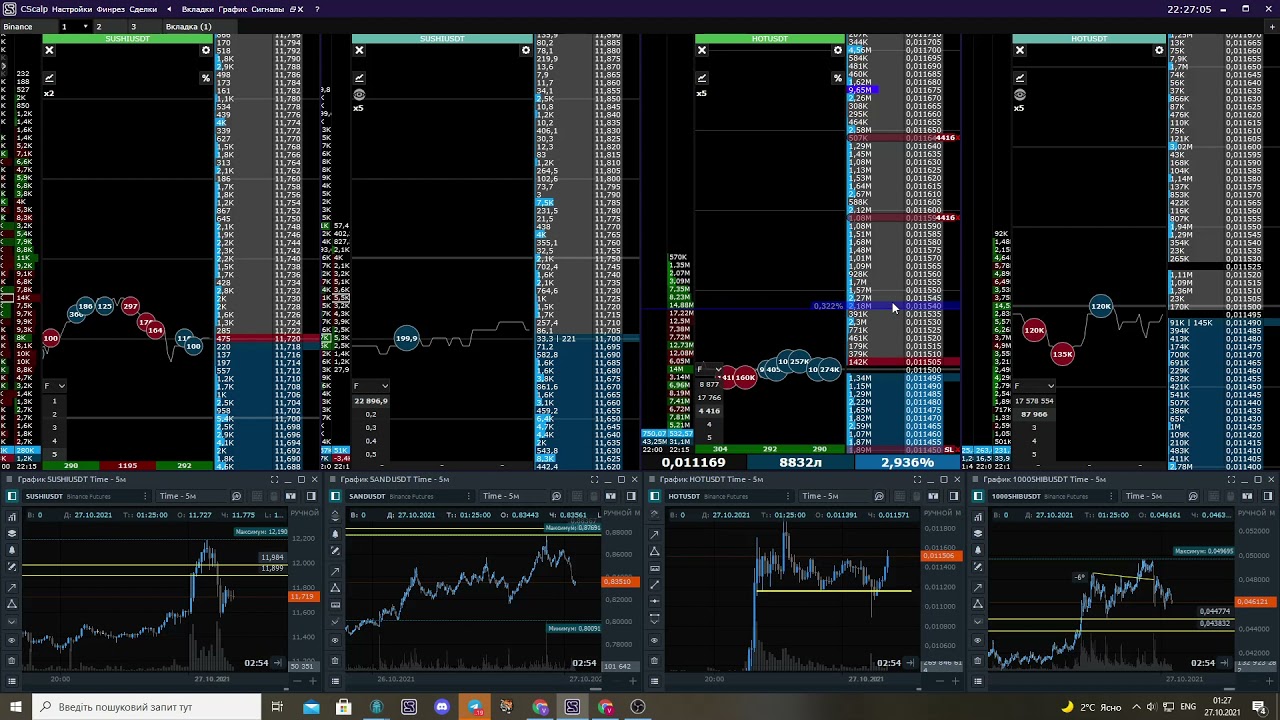Viewport: 1280px width, 720px height.
Task: Click the SUSHIUSDT green header of the first panel
Action: [127, 39]
